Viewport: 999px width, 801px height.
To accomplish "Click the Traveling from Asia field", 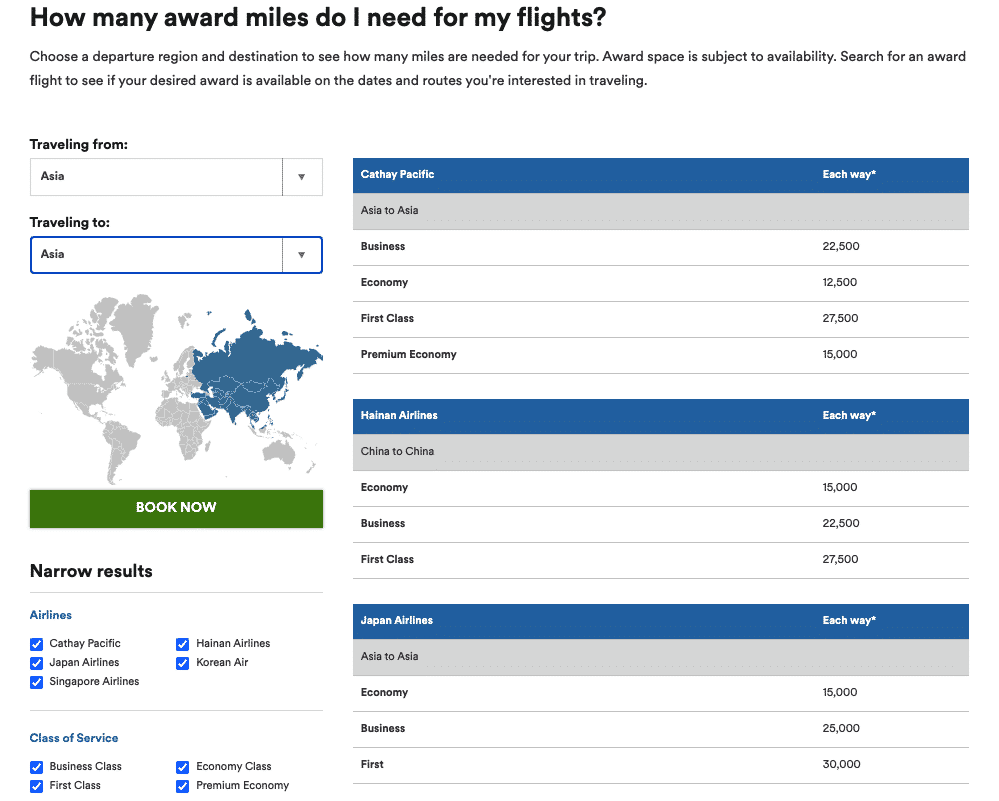I will pyautogui.click(x=176, y=177).
